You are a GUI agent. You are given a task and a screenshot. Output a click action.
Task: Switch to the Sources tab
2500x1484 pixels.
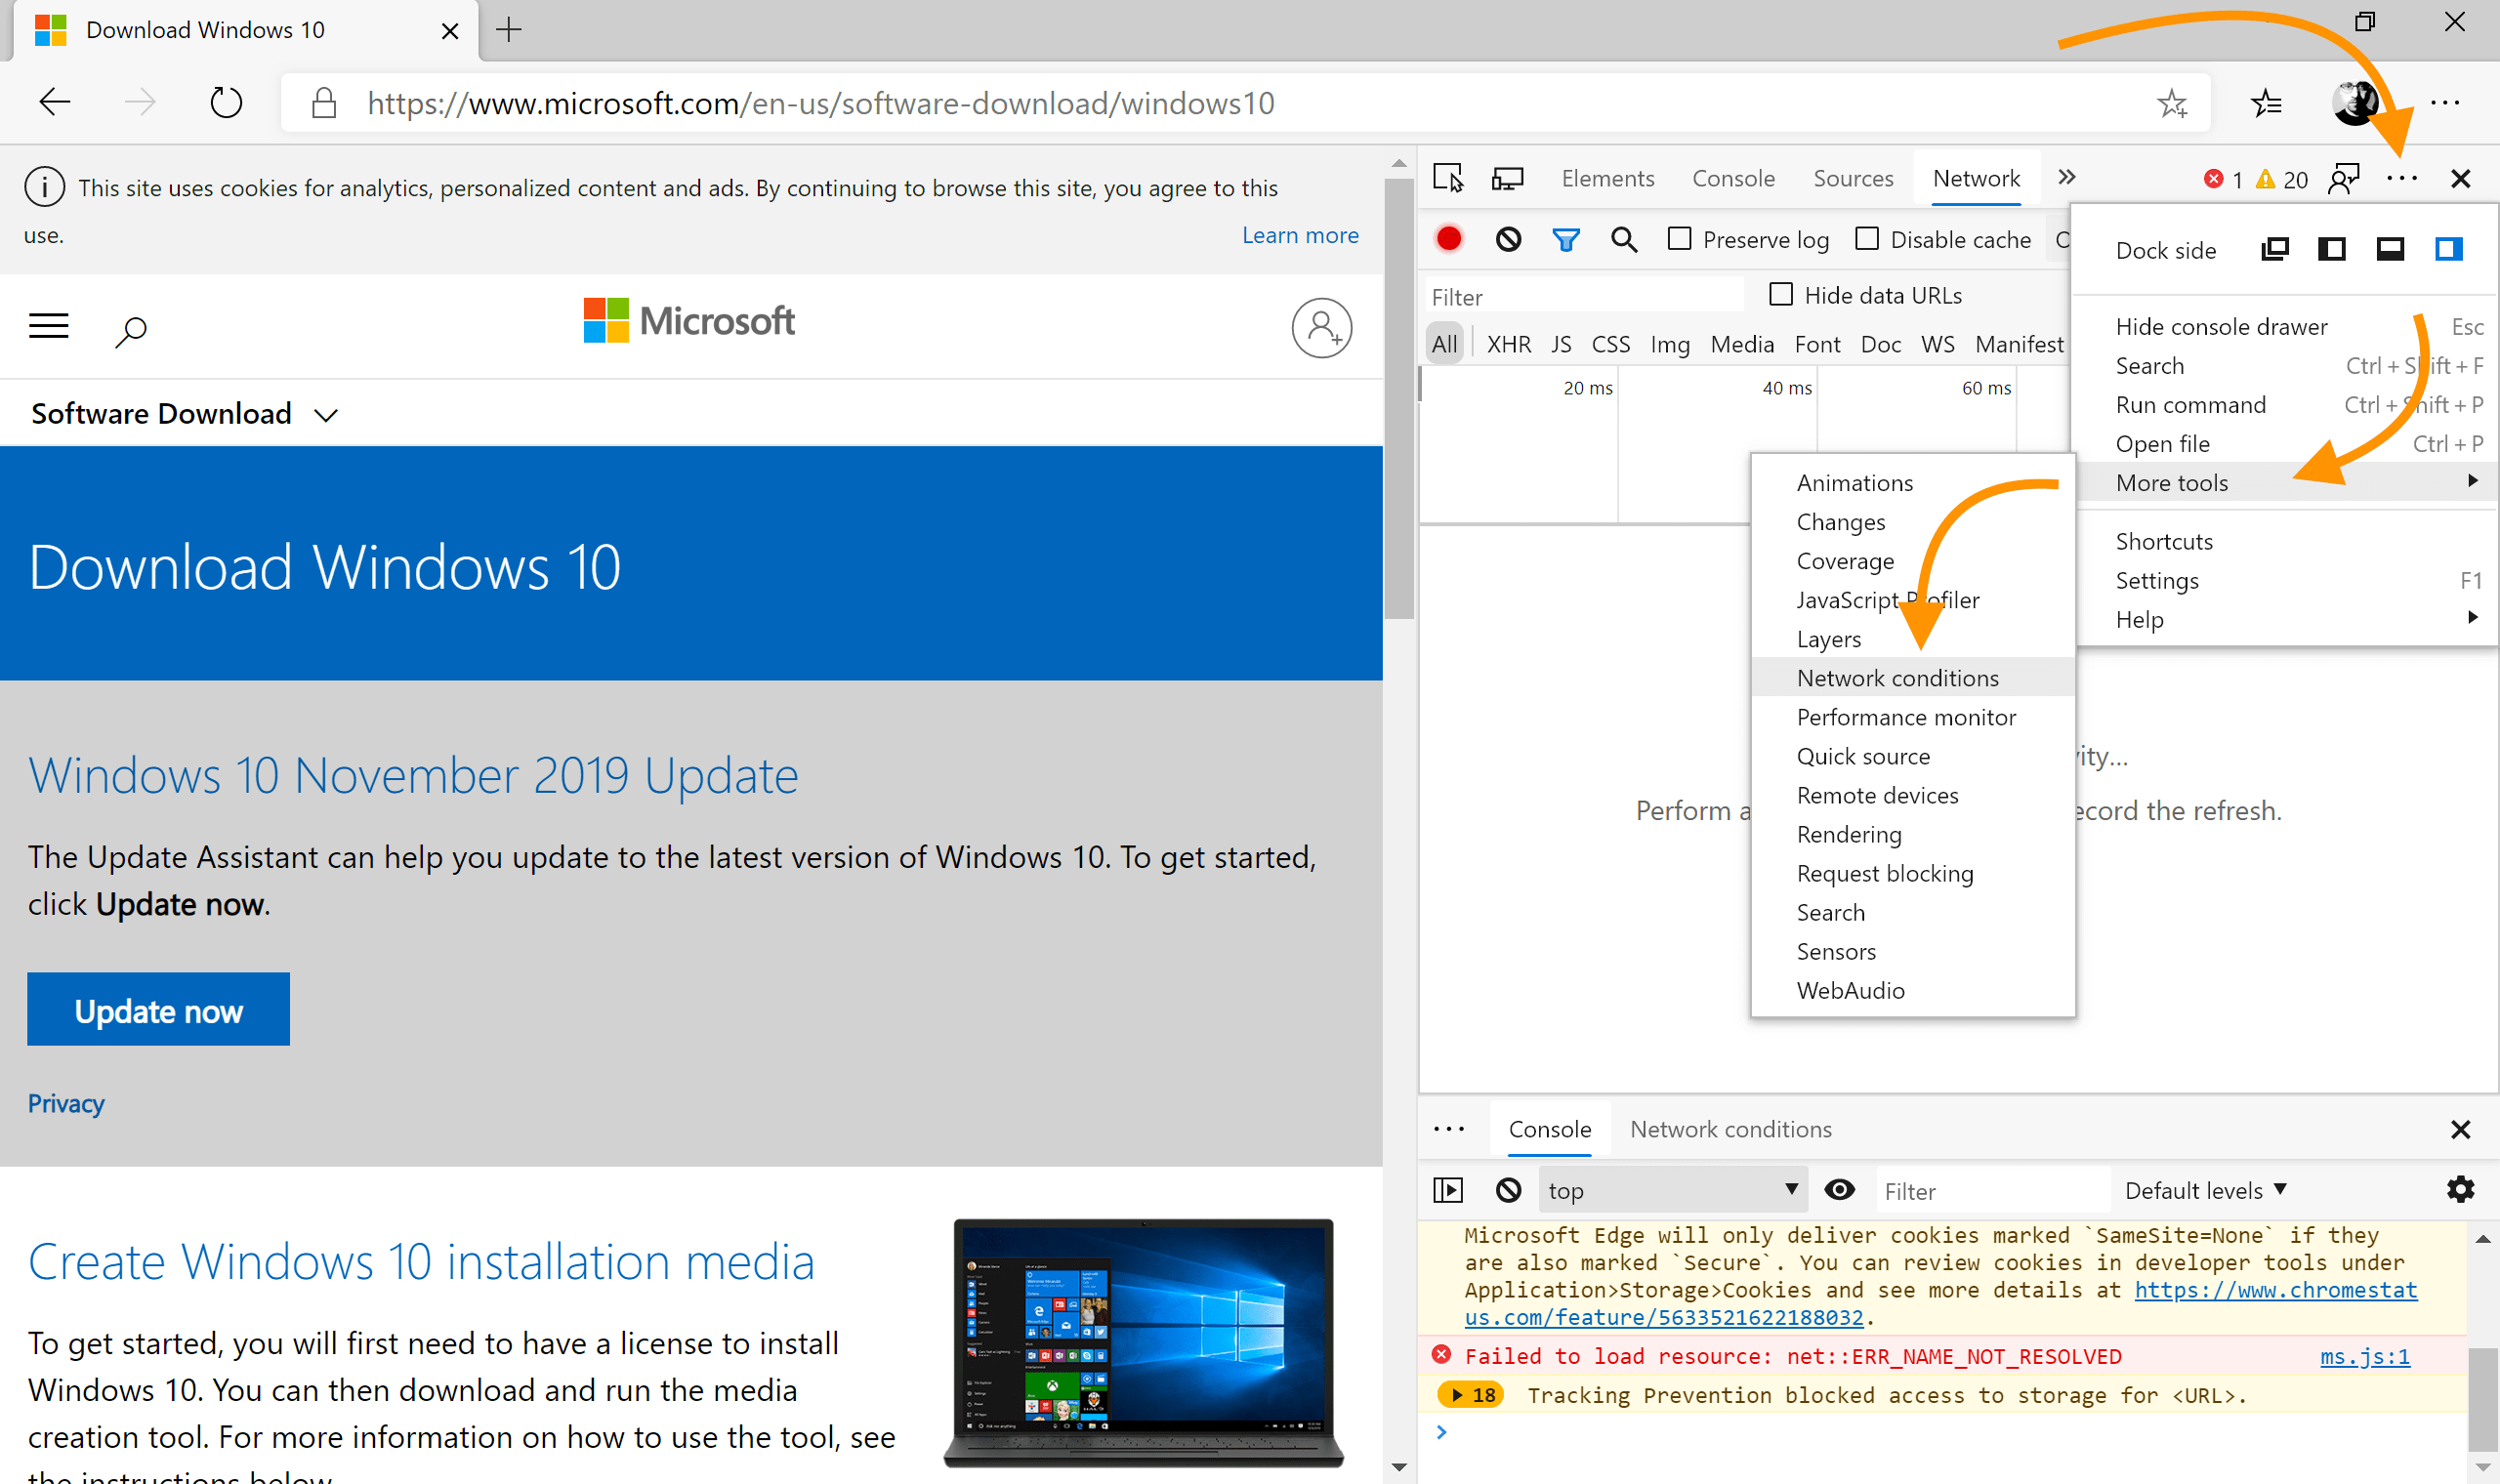coord(1853,178)
